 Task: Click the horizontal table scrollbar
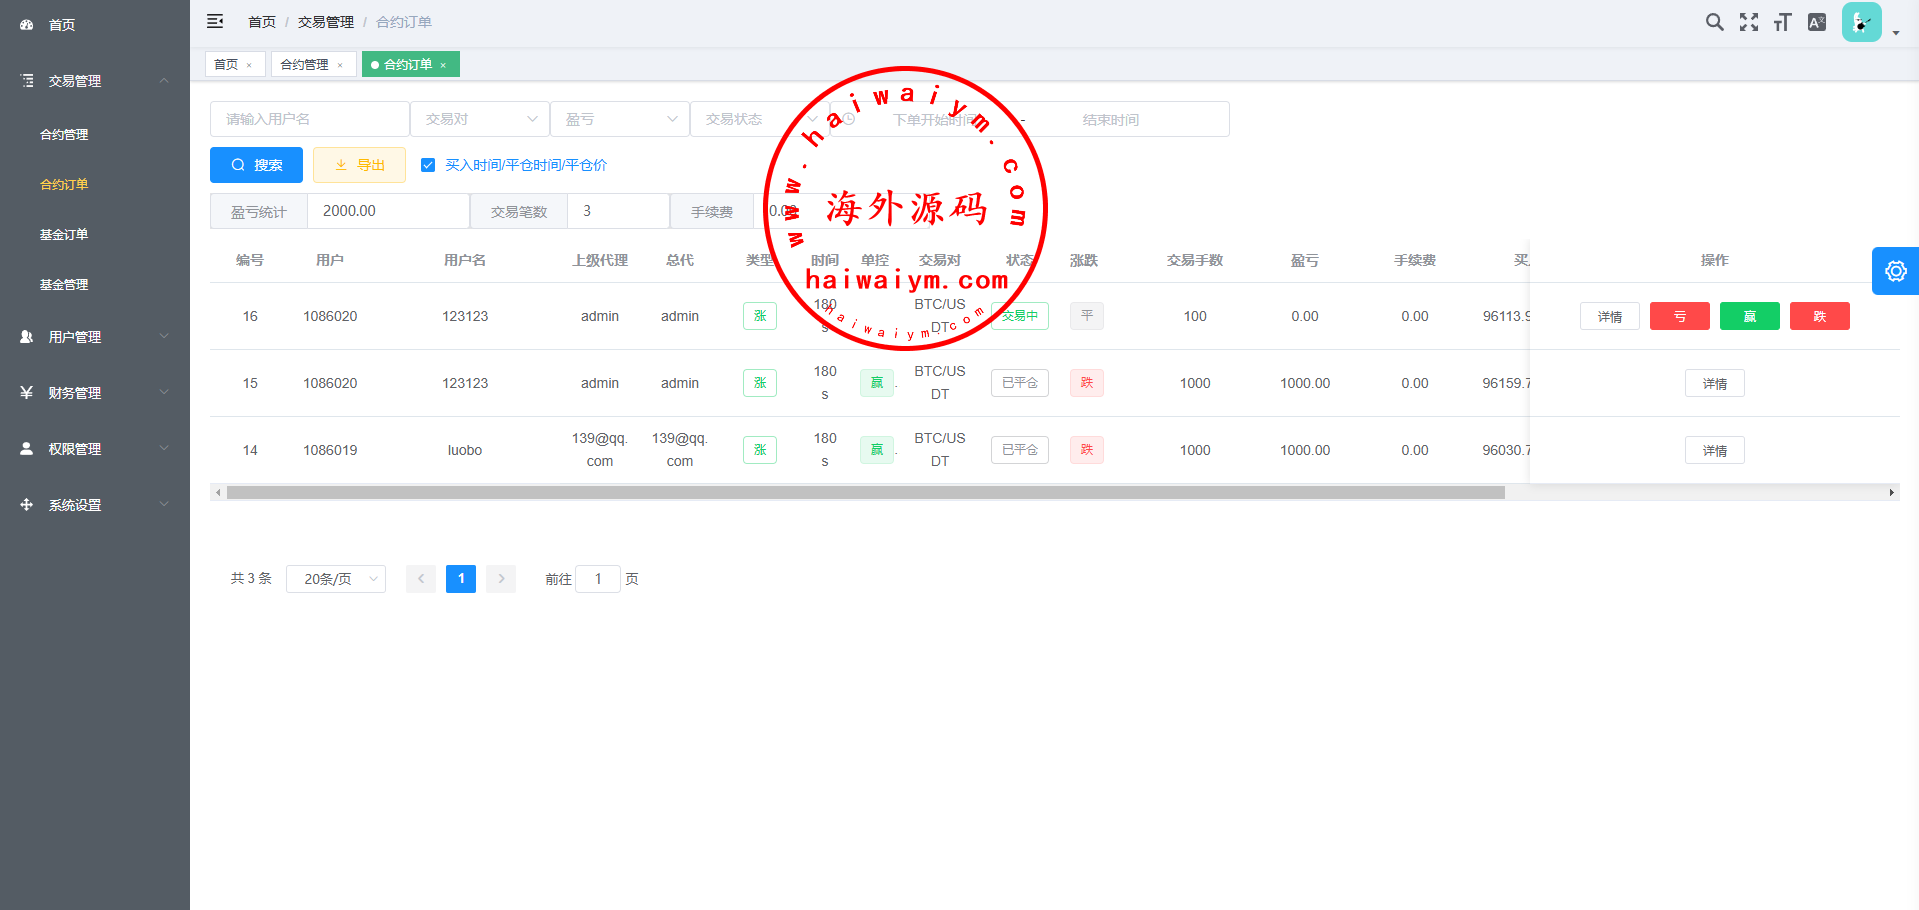point(865,493)
